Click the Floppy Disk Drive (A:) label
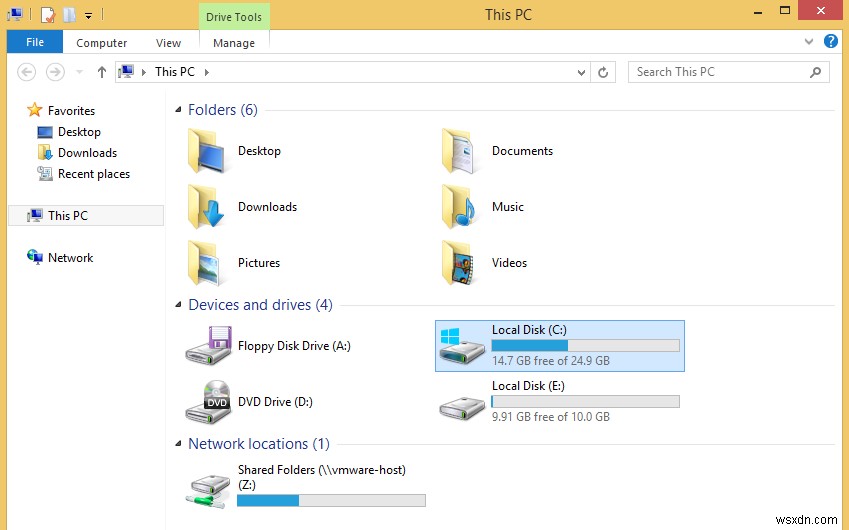Image resolution: width=849 pixels, height=530 pixels. (294, 346)
